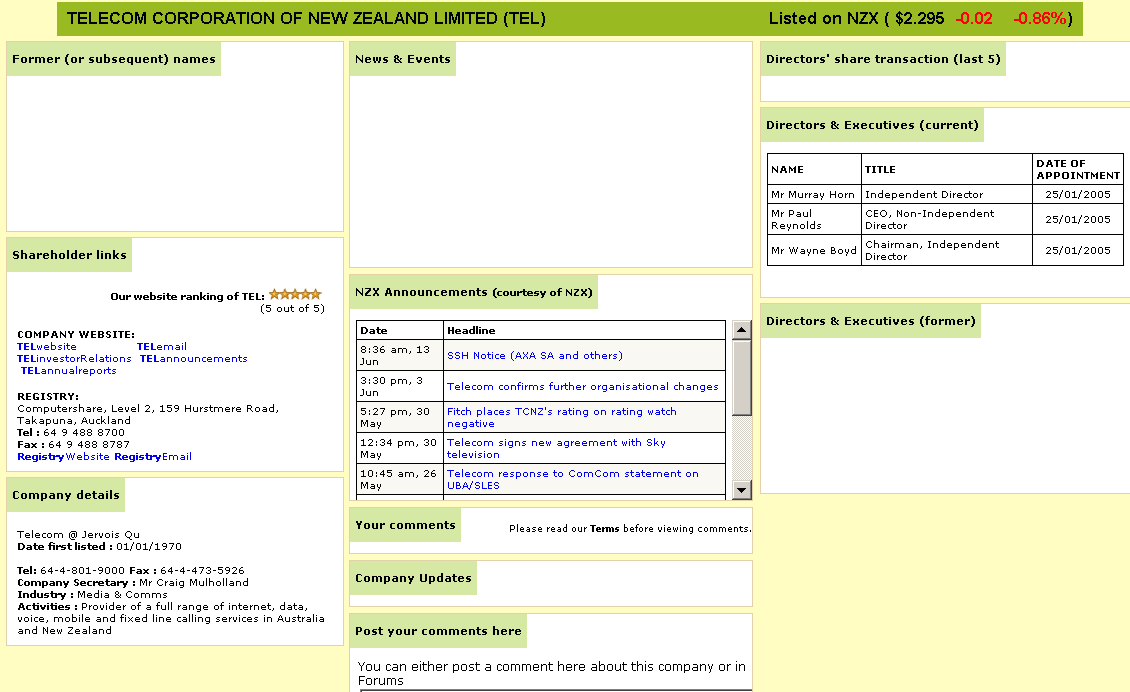The image size is (1130, 692).
Task: Click the 8:36 am, 13 Jun date cell
Action: coord(400,355)
